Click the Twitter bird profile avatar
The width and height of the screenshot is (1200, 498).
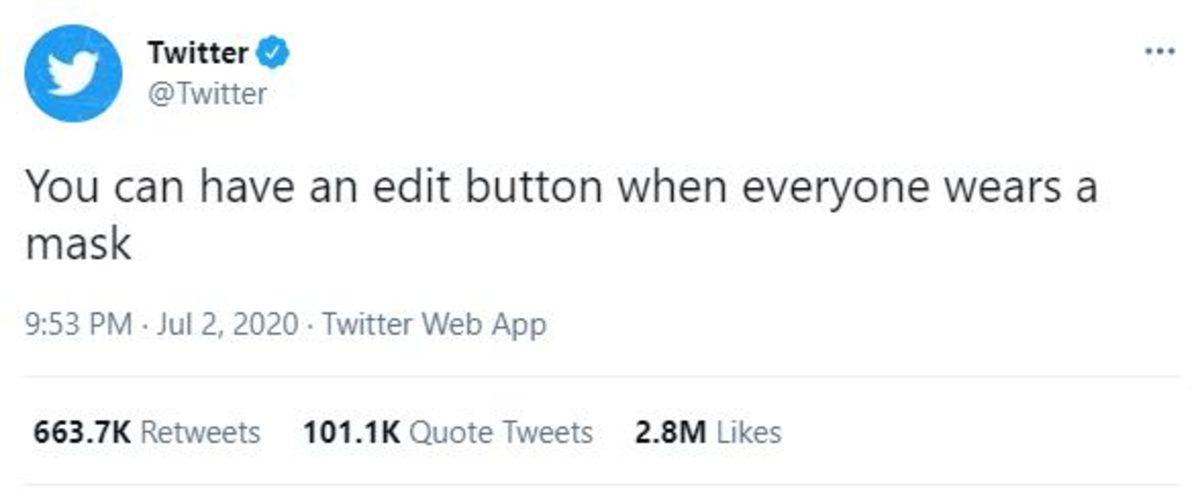tap(73, 71)
